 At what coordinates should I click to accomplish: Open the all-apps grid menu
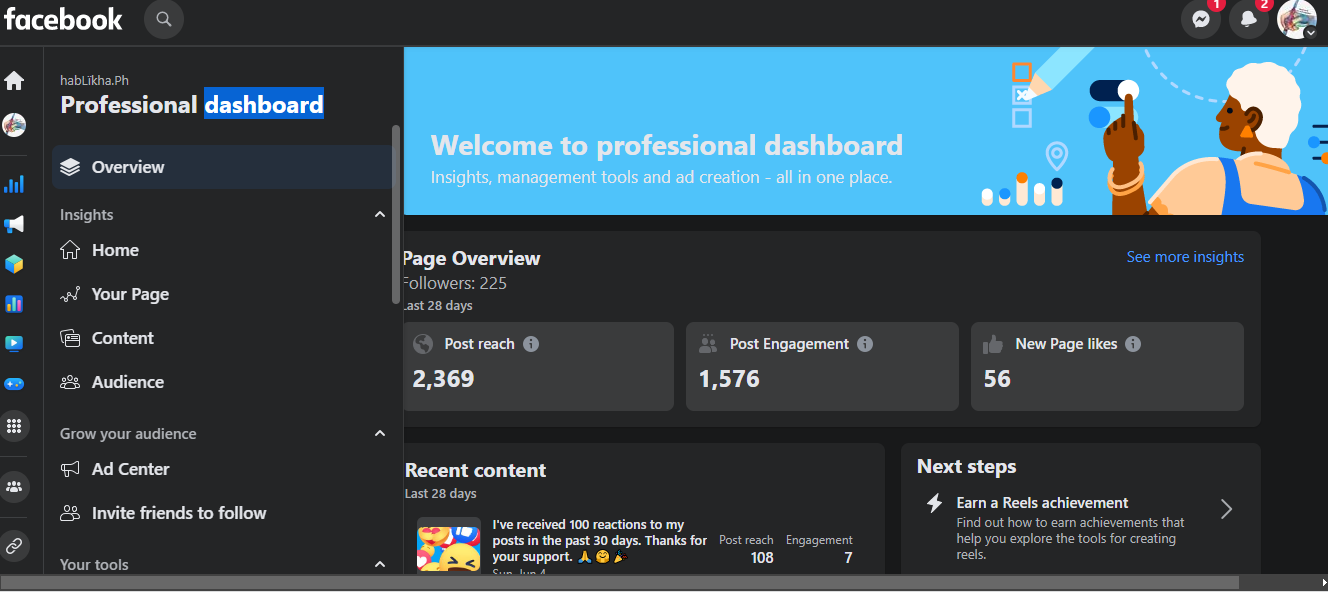coord(14,426)
